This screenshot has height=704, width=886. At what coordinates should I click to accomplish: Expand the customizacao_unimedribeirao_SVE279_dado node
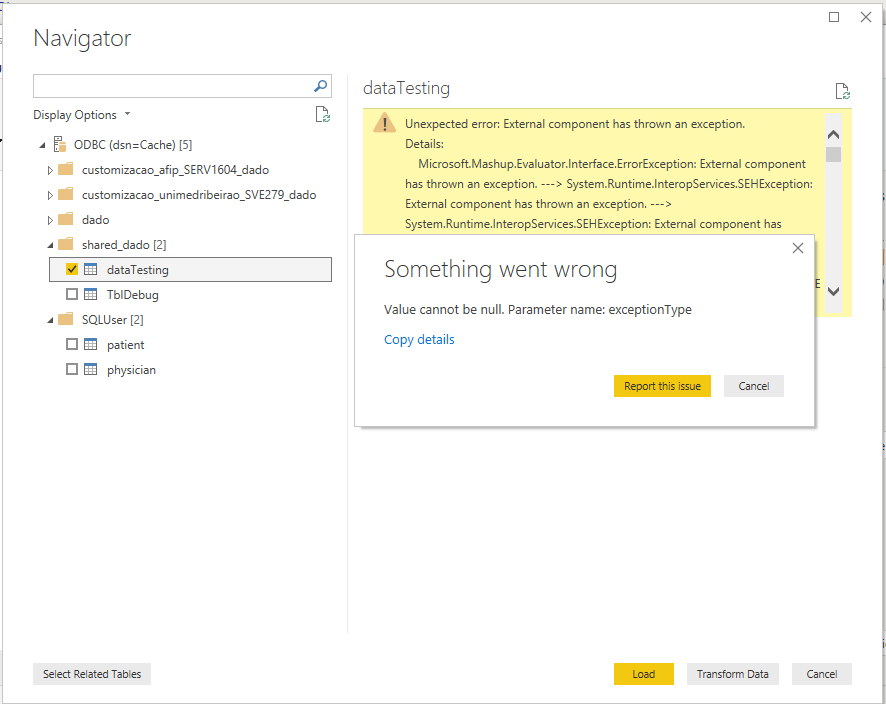coord(50,195)
